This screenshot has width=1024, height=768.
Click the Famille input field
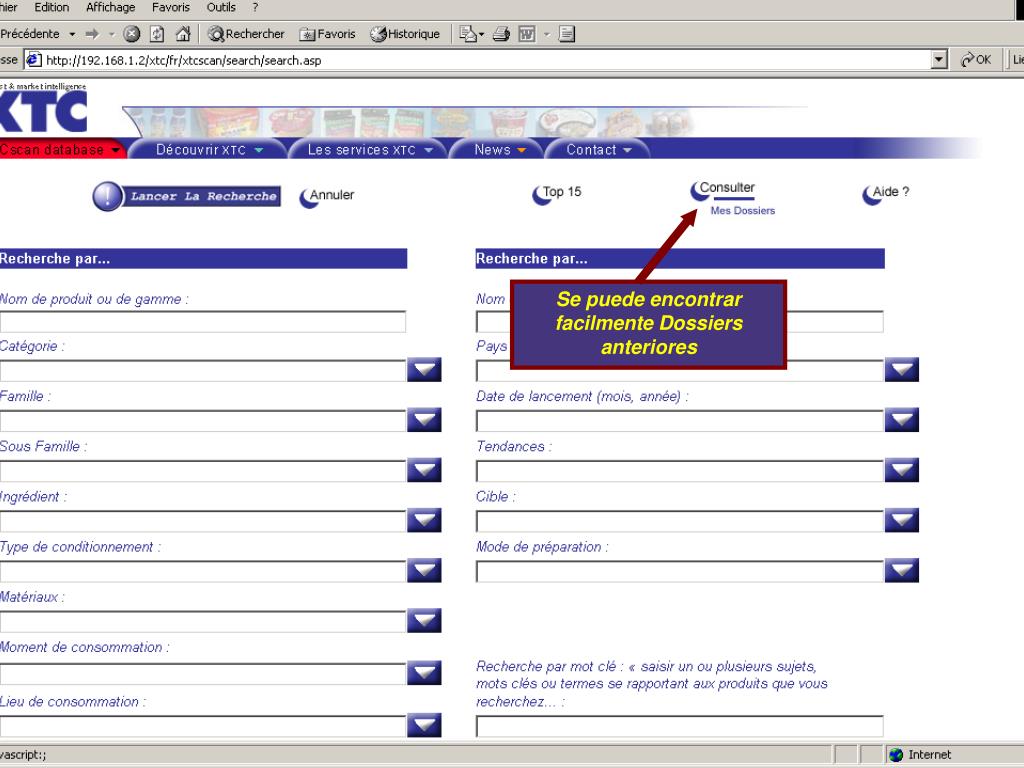coord(203,421)
